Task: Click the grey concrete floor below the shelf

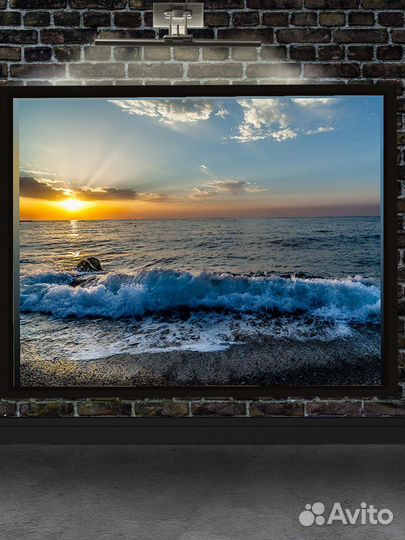Action: pos(202,492)
